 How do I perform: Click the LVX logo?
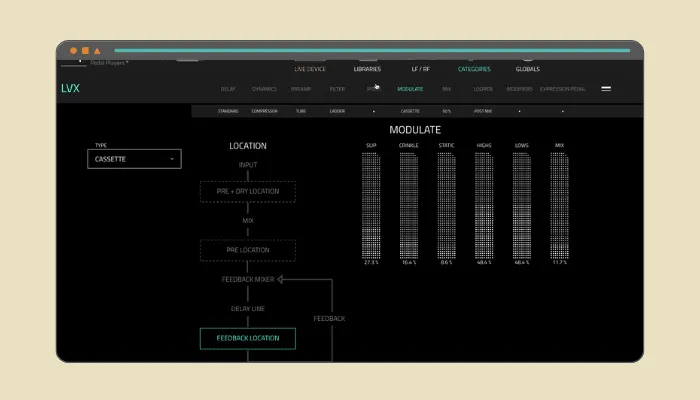[x=71, y=88]
